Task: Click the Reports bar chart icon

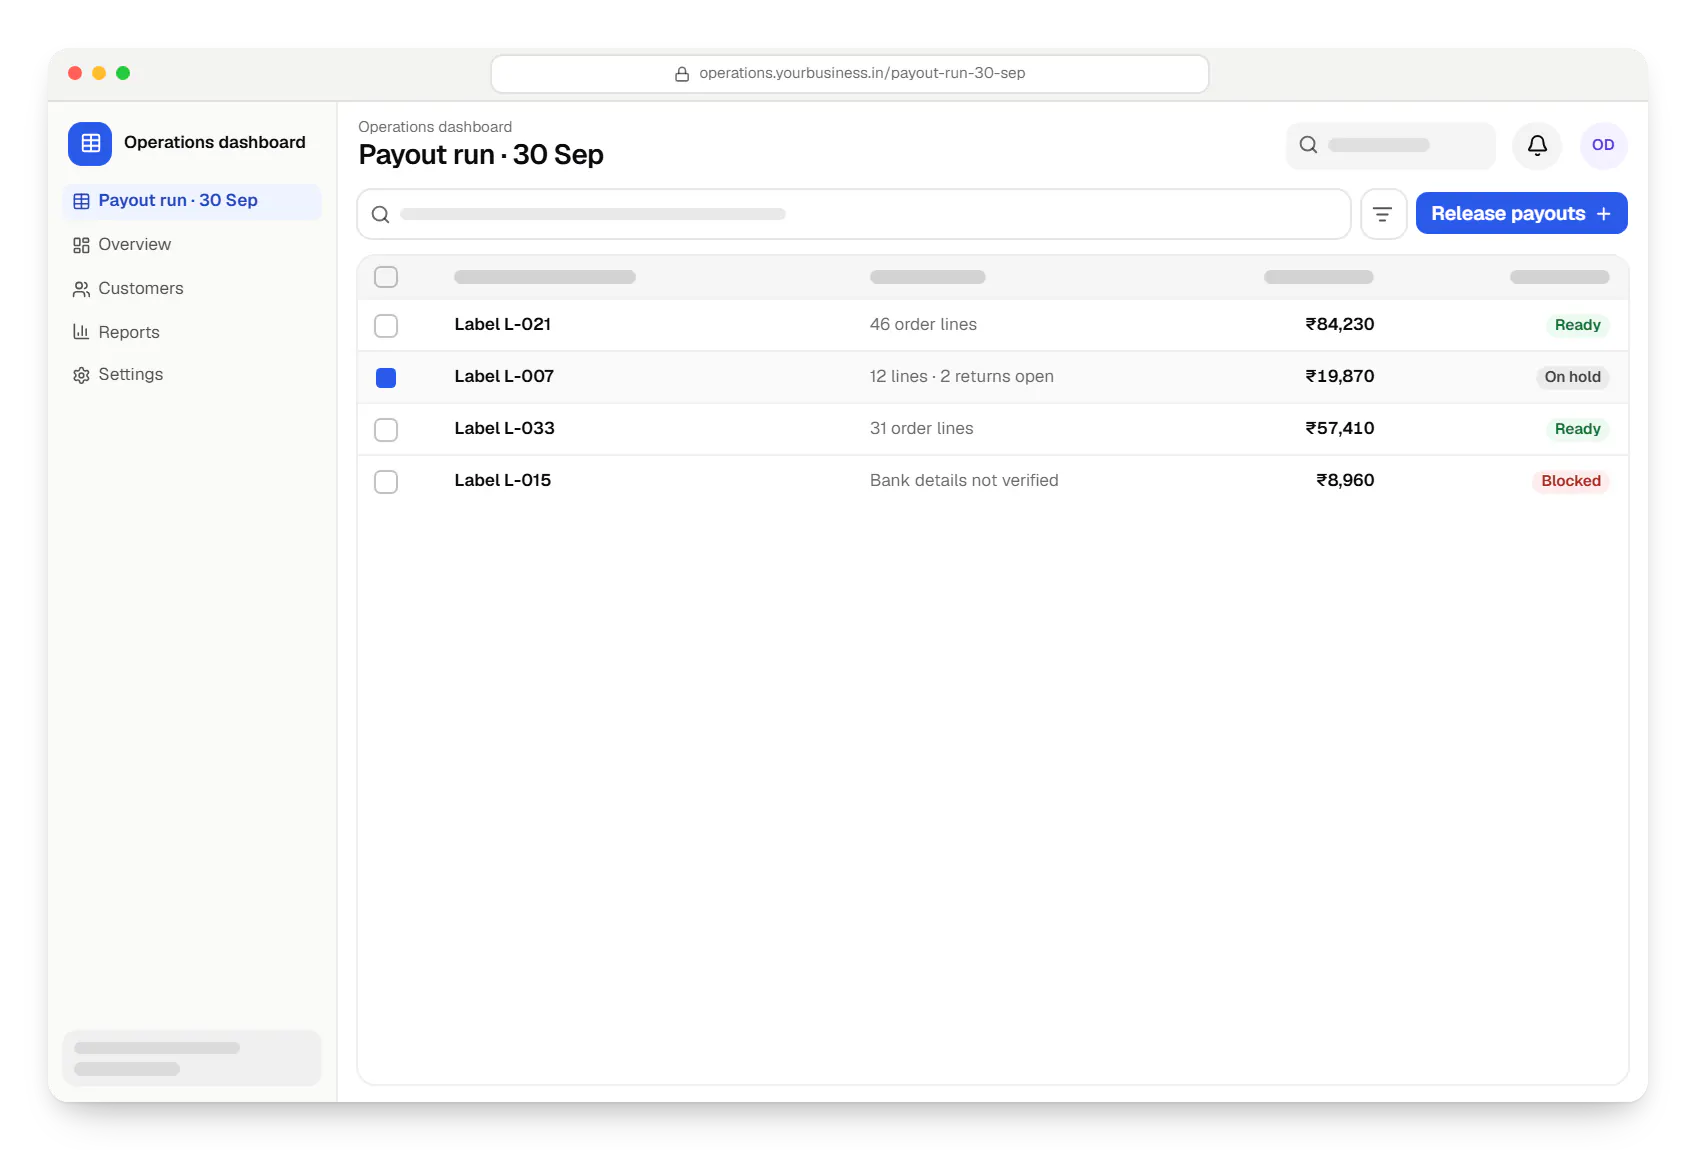Action: pos(81,332)
